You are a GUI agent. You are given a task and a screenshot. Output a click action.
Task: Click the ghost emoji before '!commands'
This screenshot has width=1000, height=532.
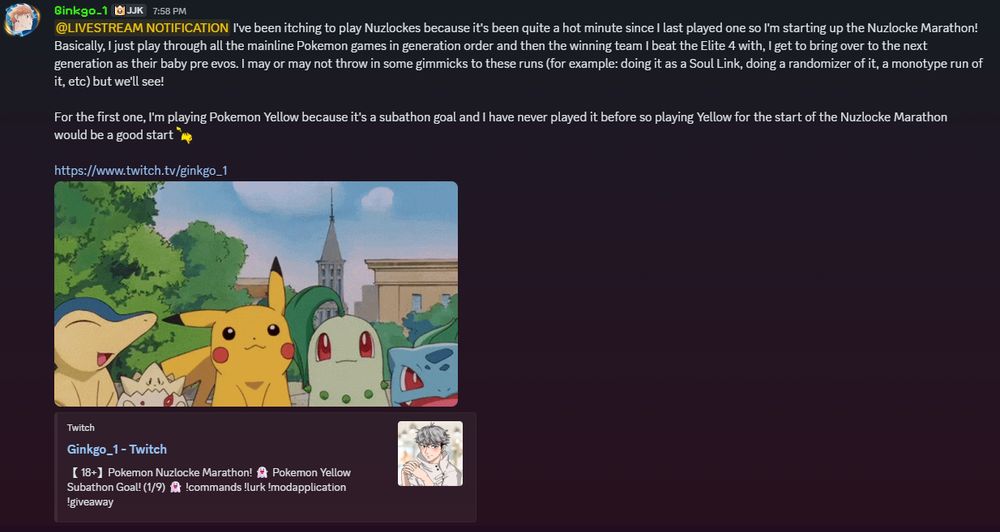point(177,487)
